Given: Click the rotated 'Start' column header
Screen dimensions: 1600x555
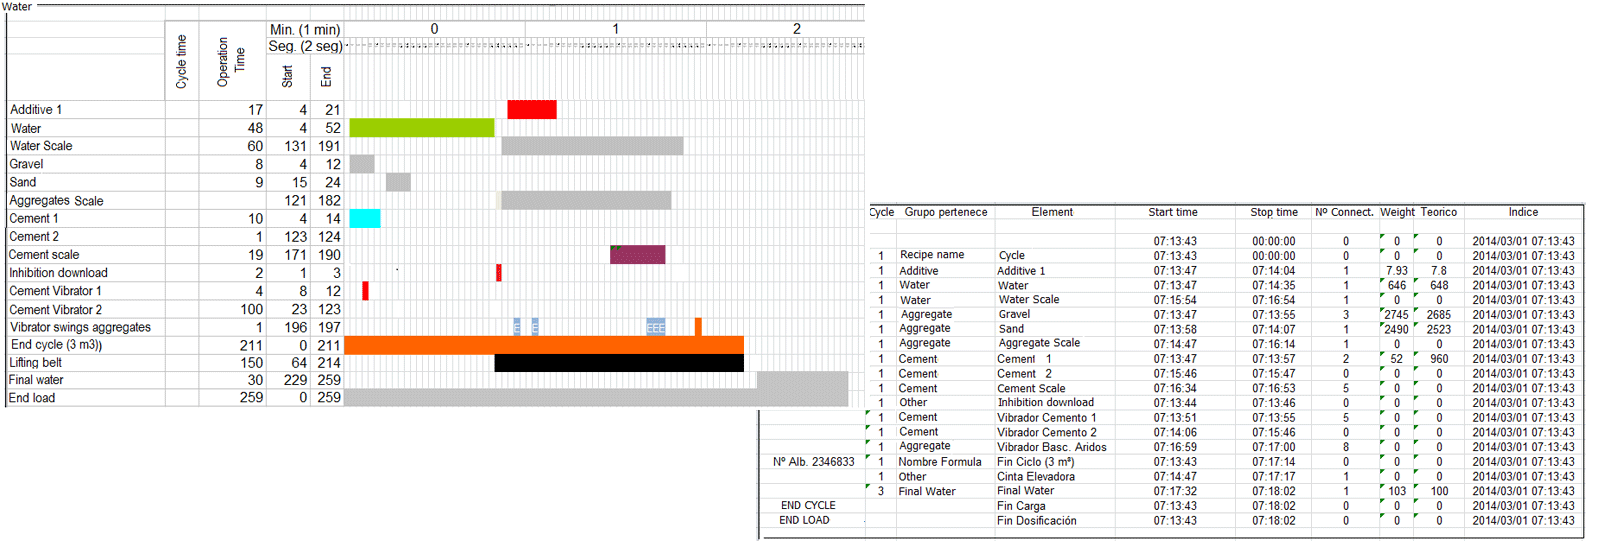Looking at the screenshot, I should [x=288, y=76].
